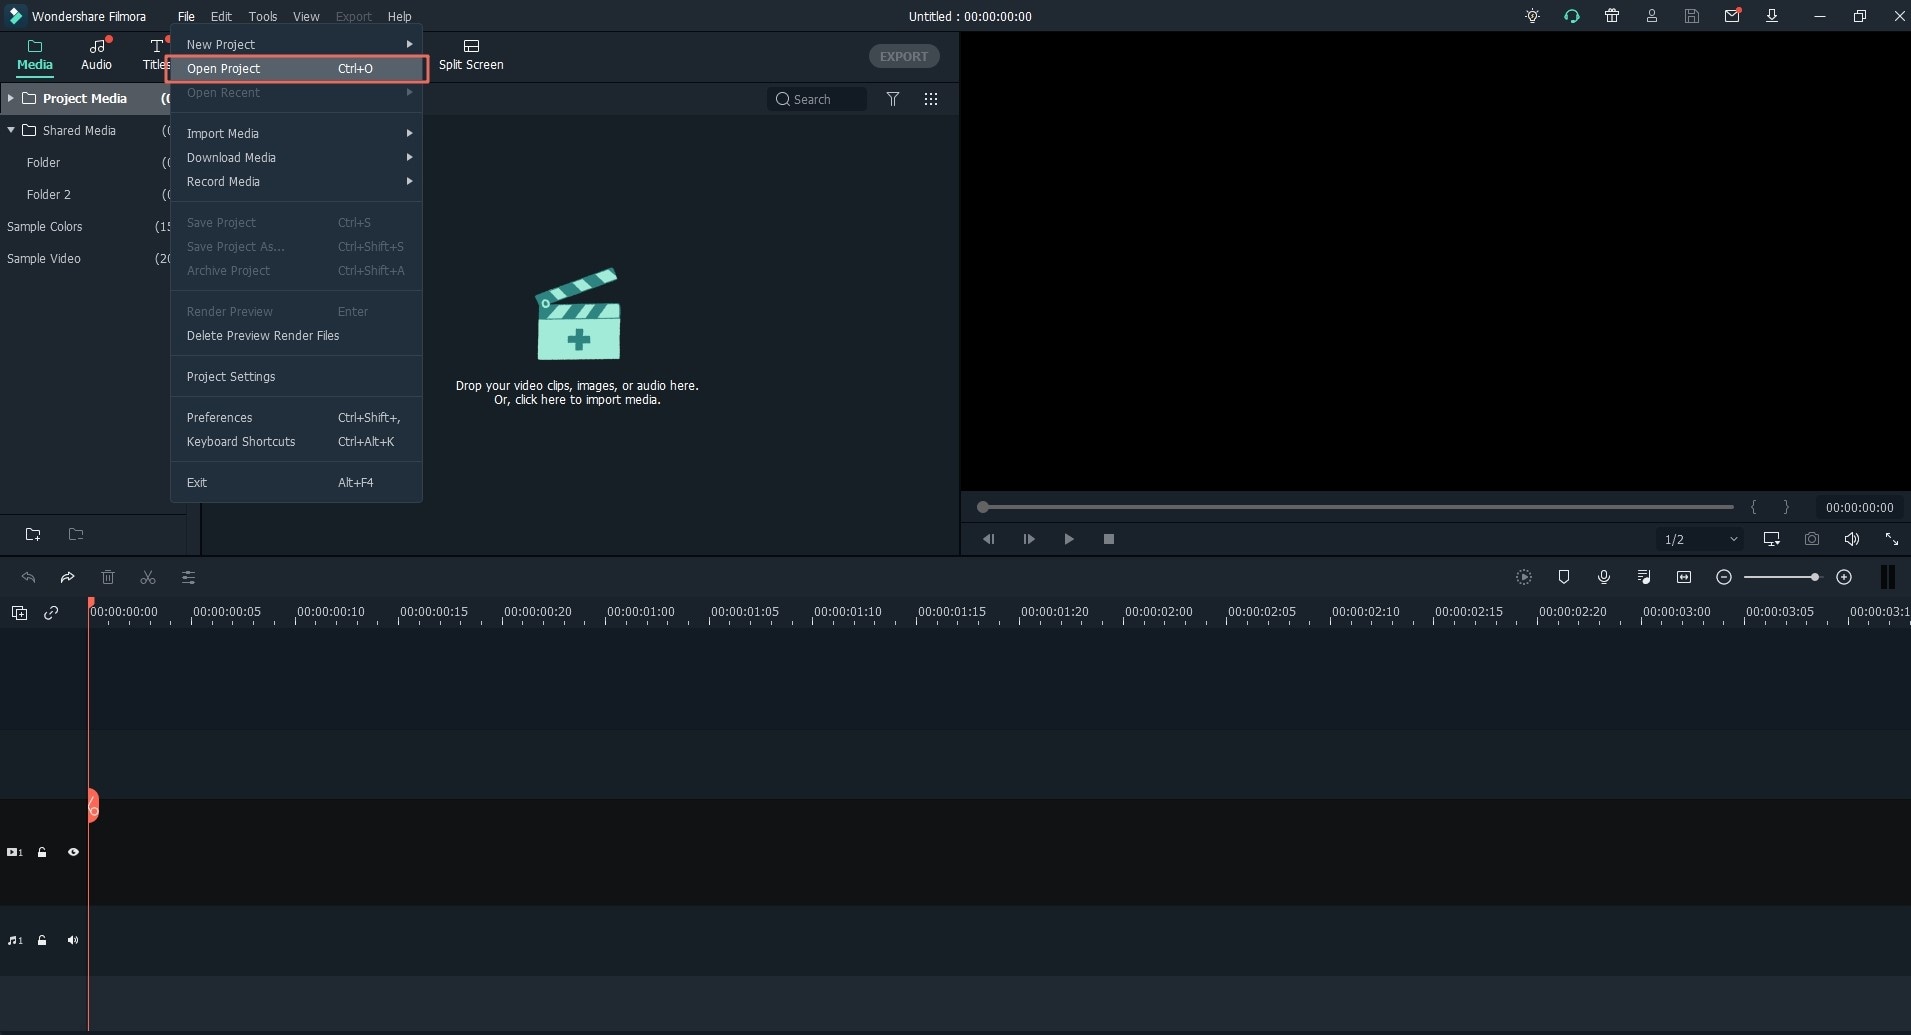This screenshot has height=1035, width=1911.
Task: Take a snapshot with the camera icon
Action: (x=1812, y=539)
